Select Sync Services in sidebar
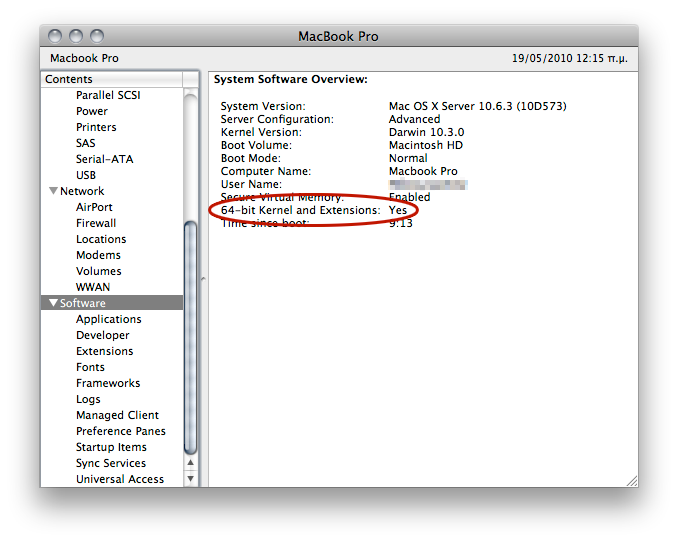The image size is (678, 542). [111, 463]
